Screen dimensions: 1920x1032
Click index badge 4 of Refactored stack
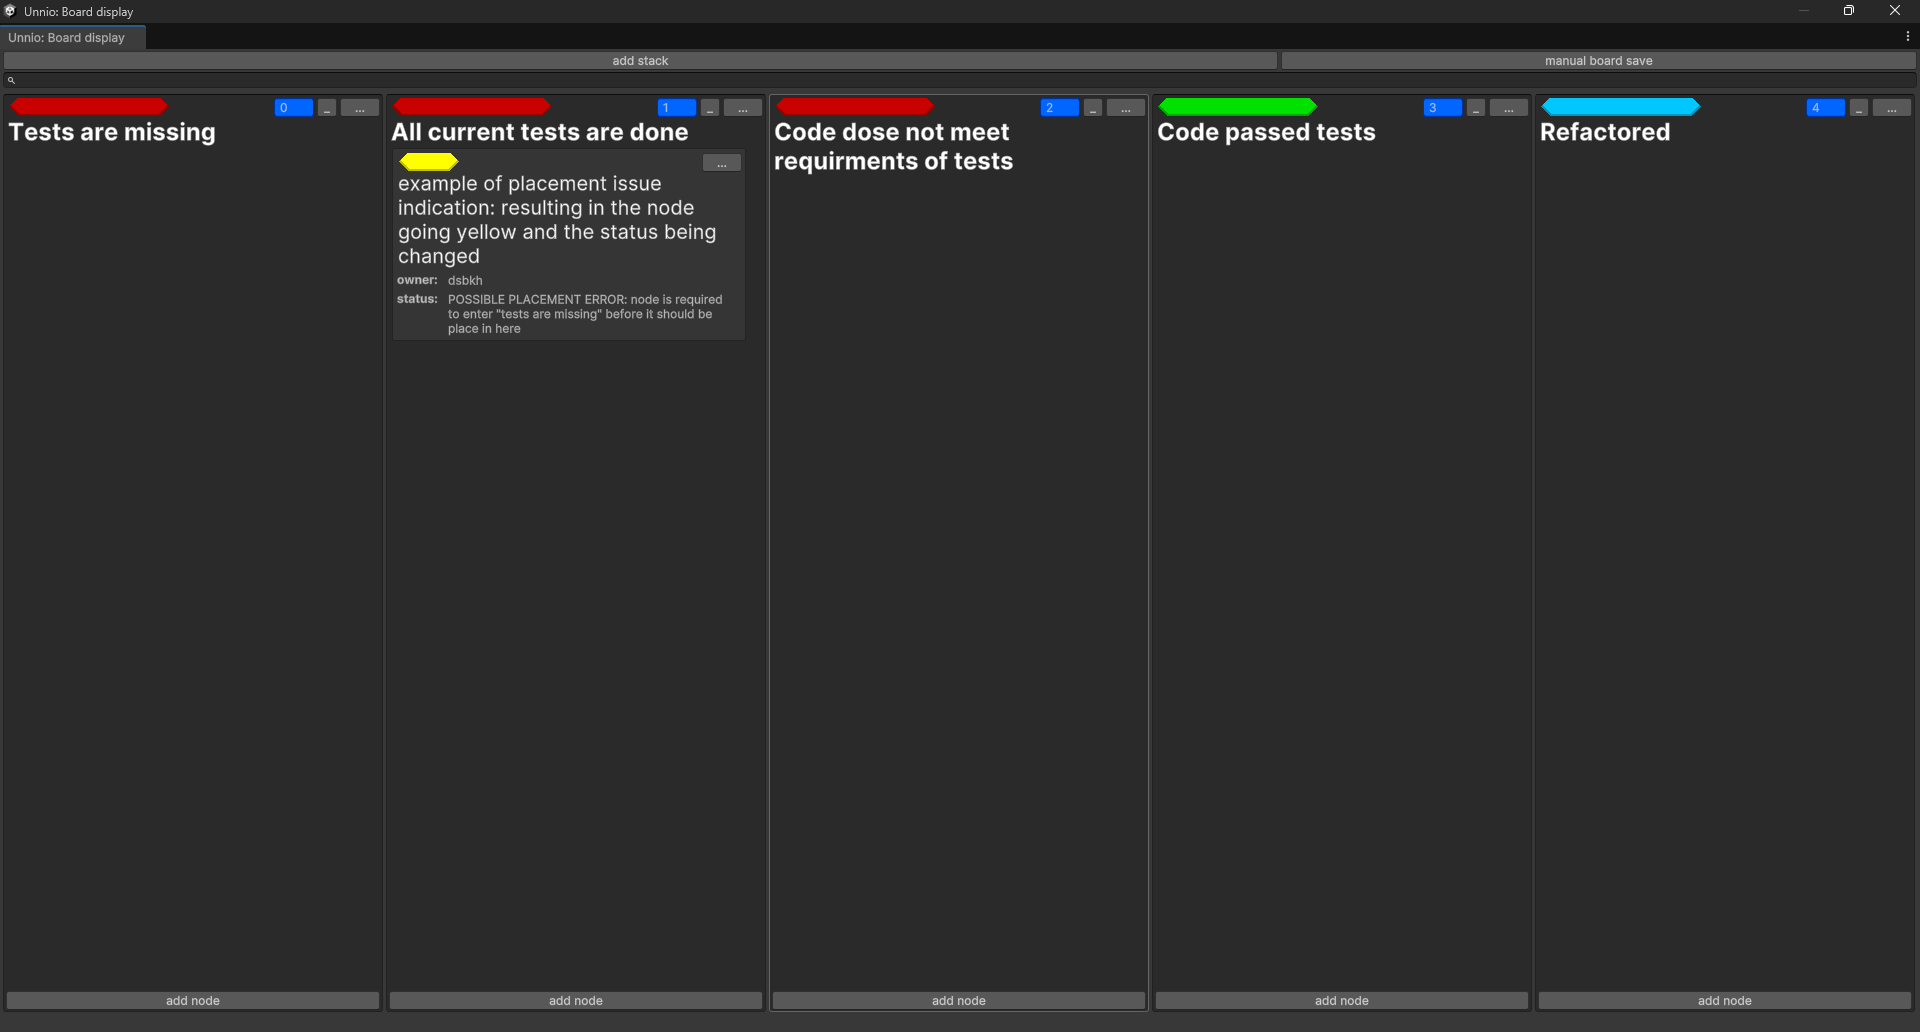pos(1826,108)
